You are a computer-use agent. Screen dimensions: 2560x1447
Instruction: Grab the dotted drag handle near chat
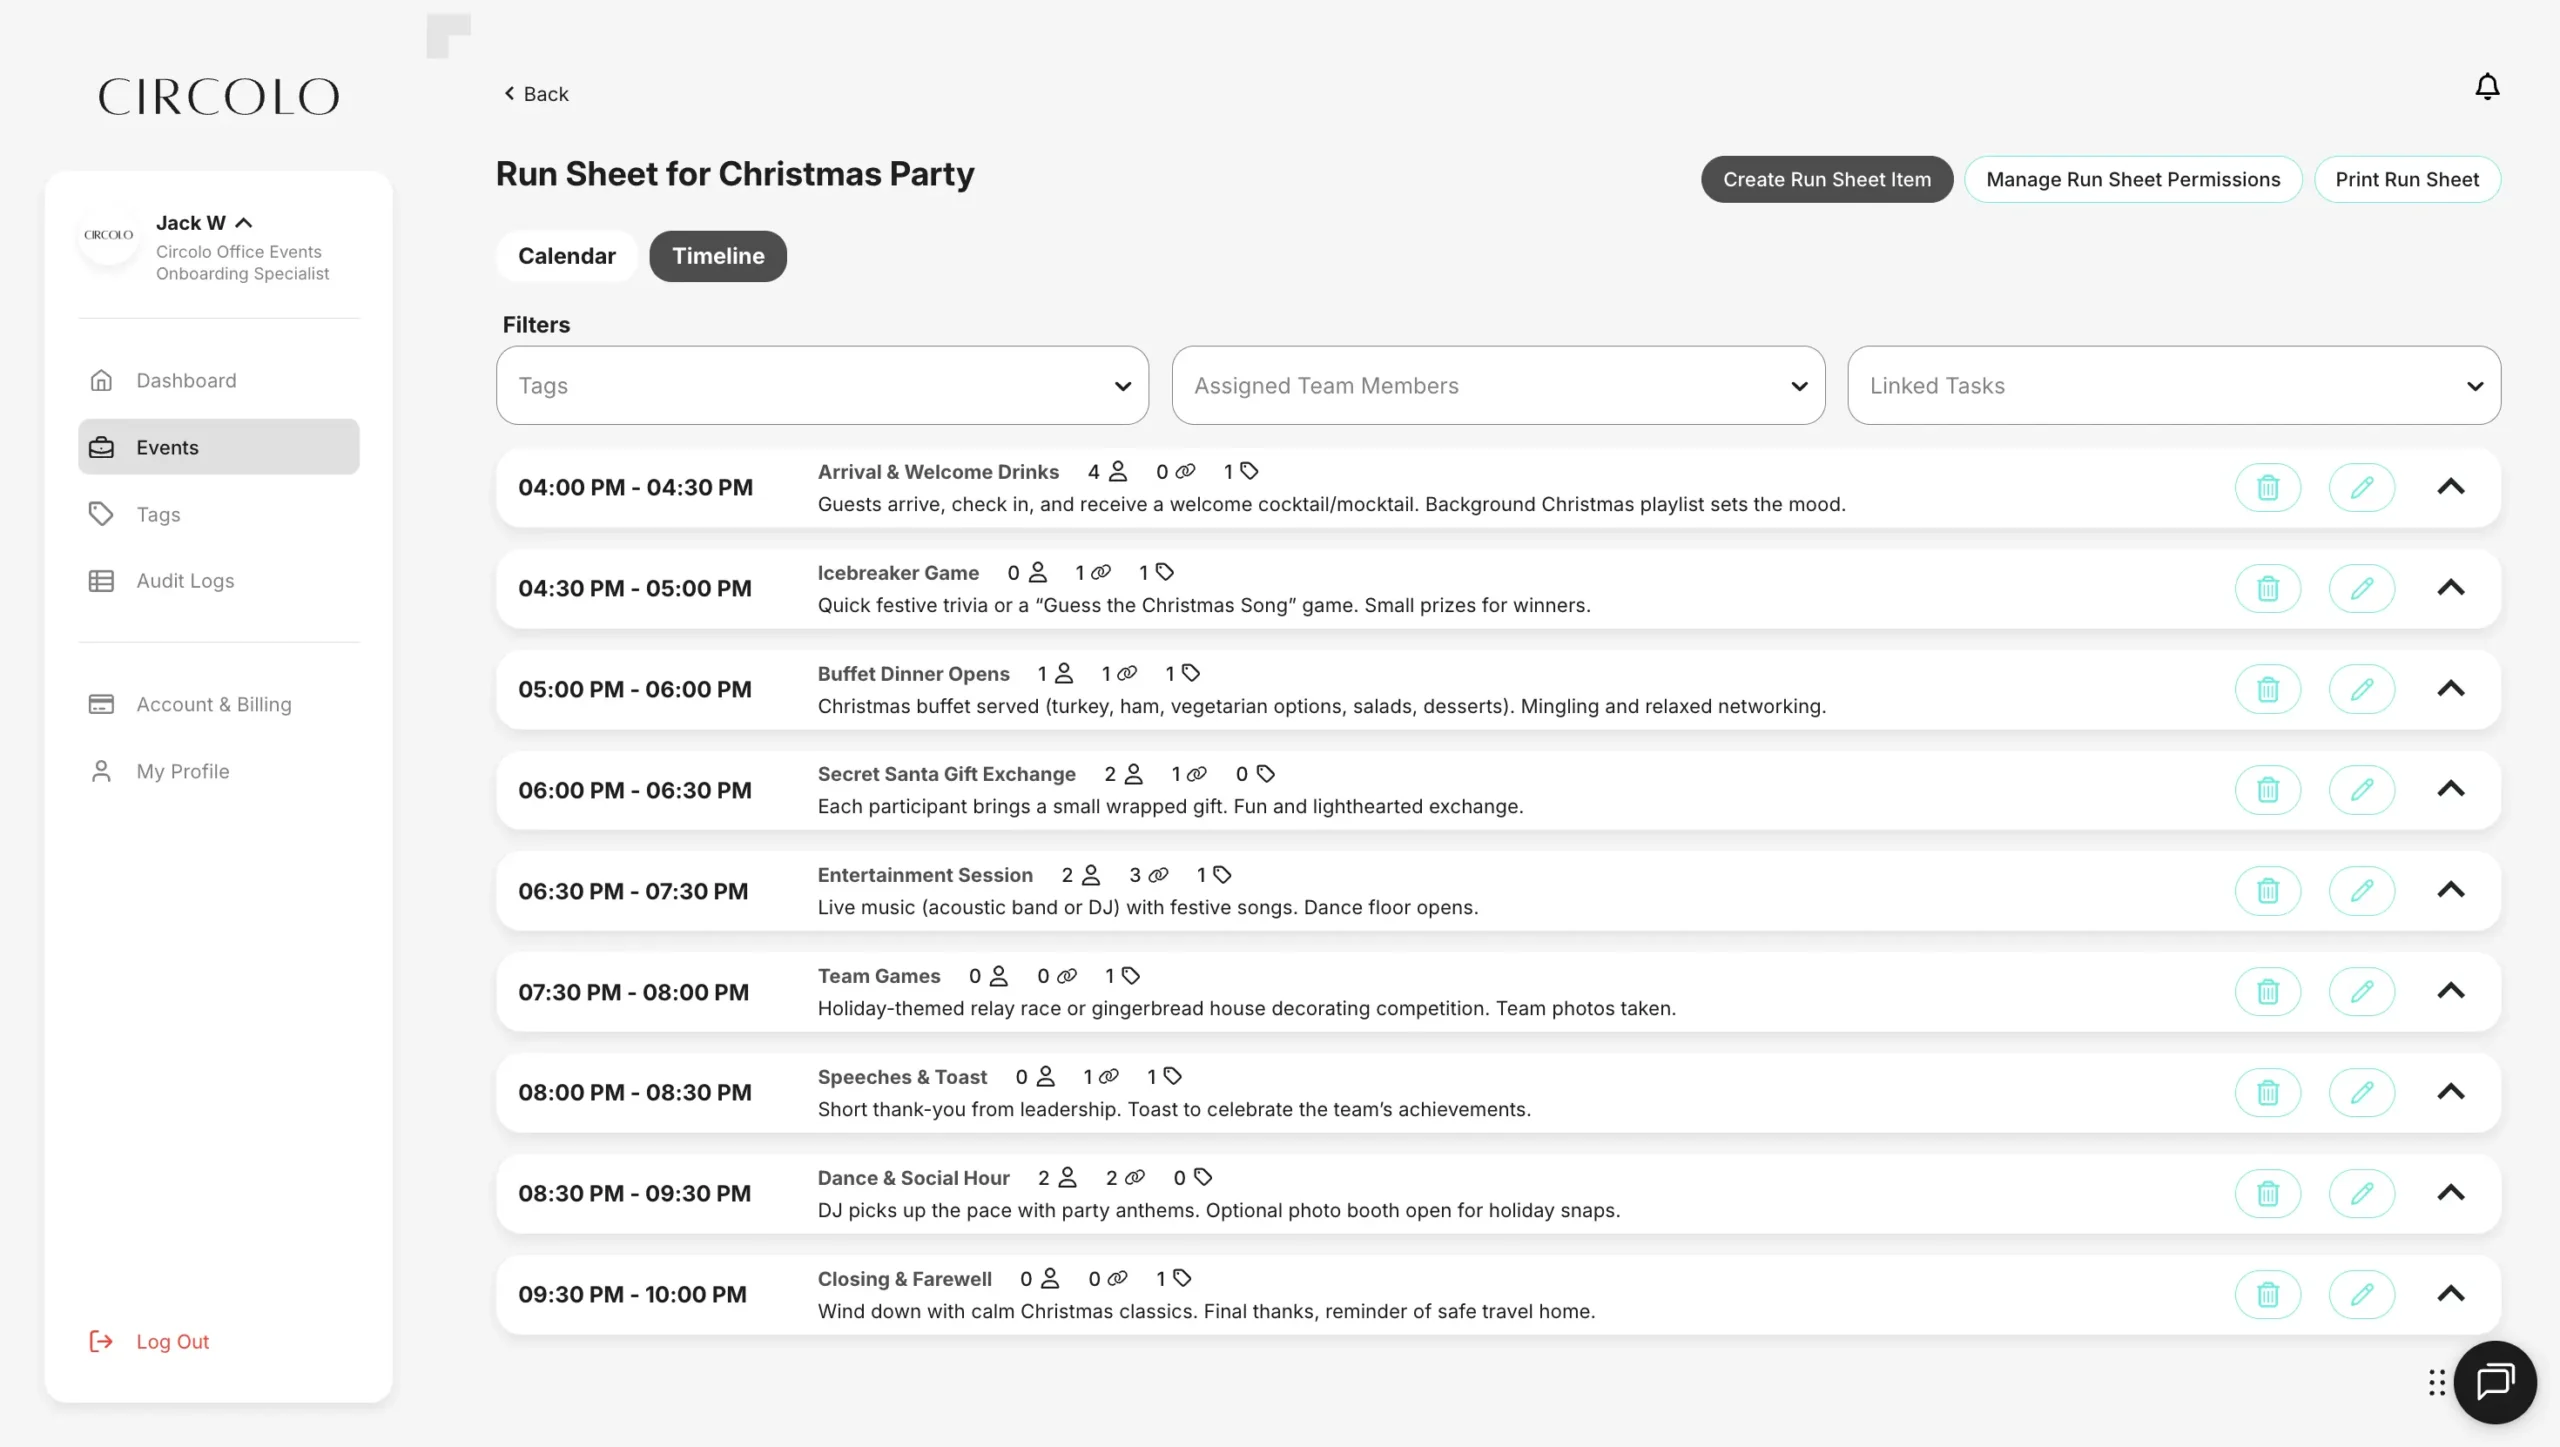click(x=2436, y=1382)
